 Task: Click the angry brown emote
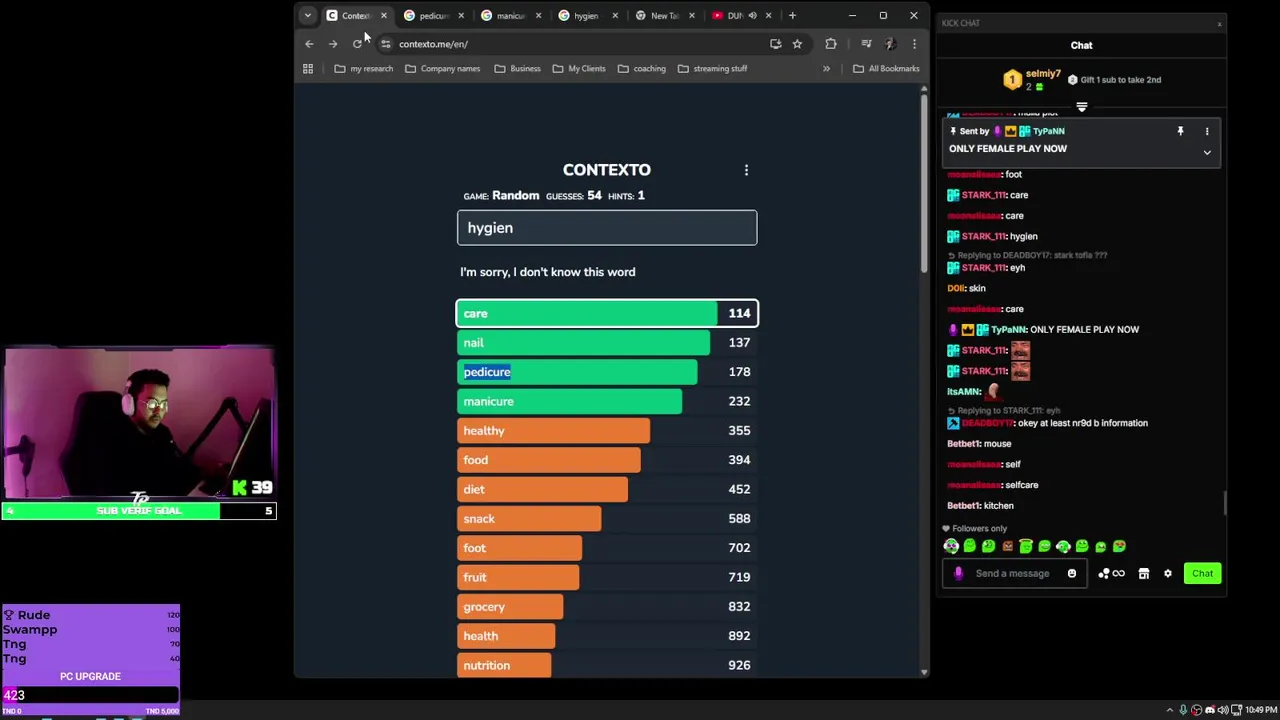[x=1007, y=546]
